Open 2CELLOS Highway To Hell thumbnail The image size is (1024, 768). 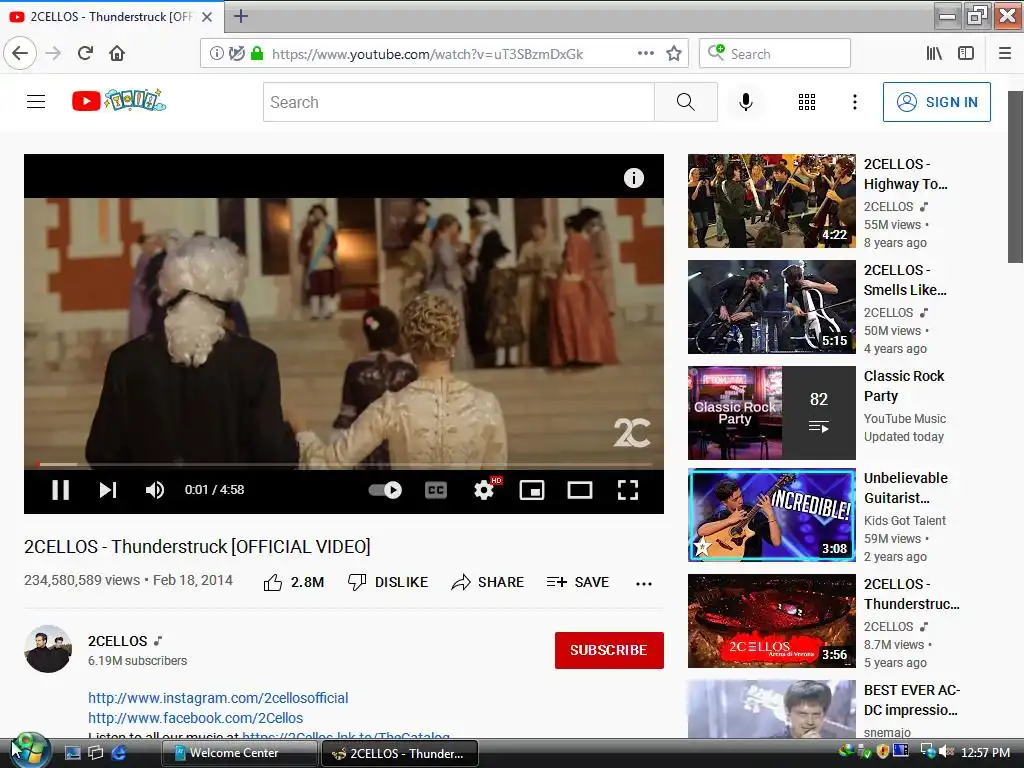pos(771,201)
